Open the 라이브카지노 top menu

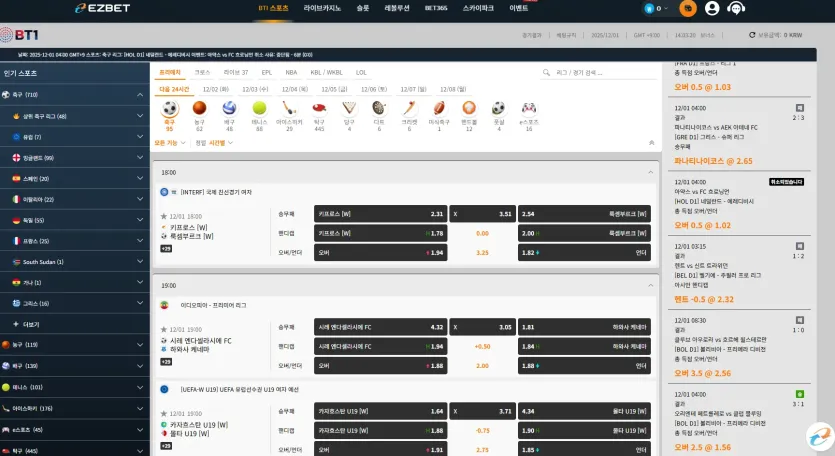(322, 8)
